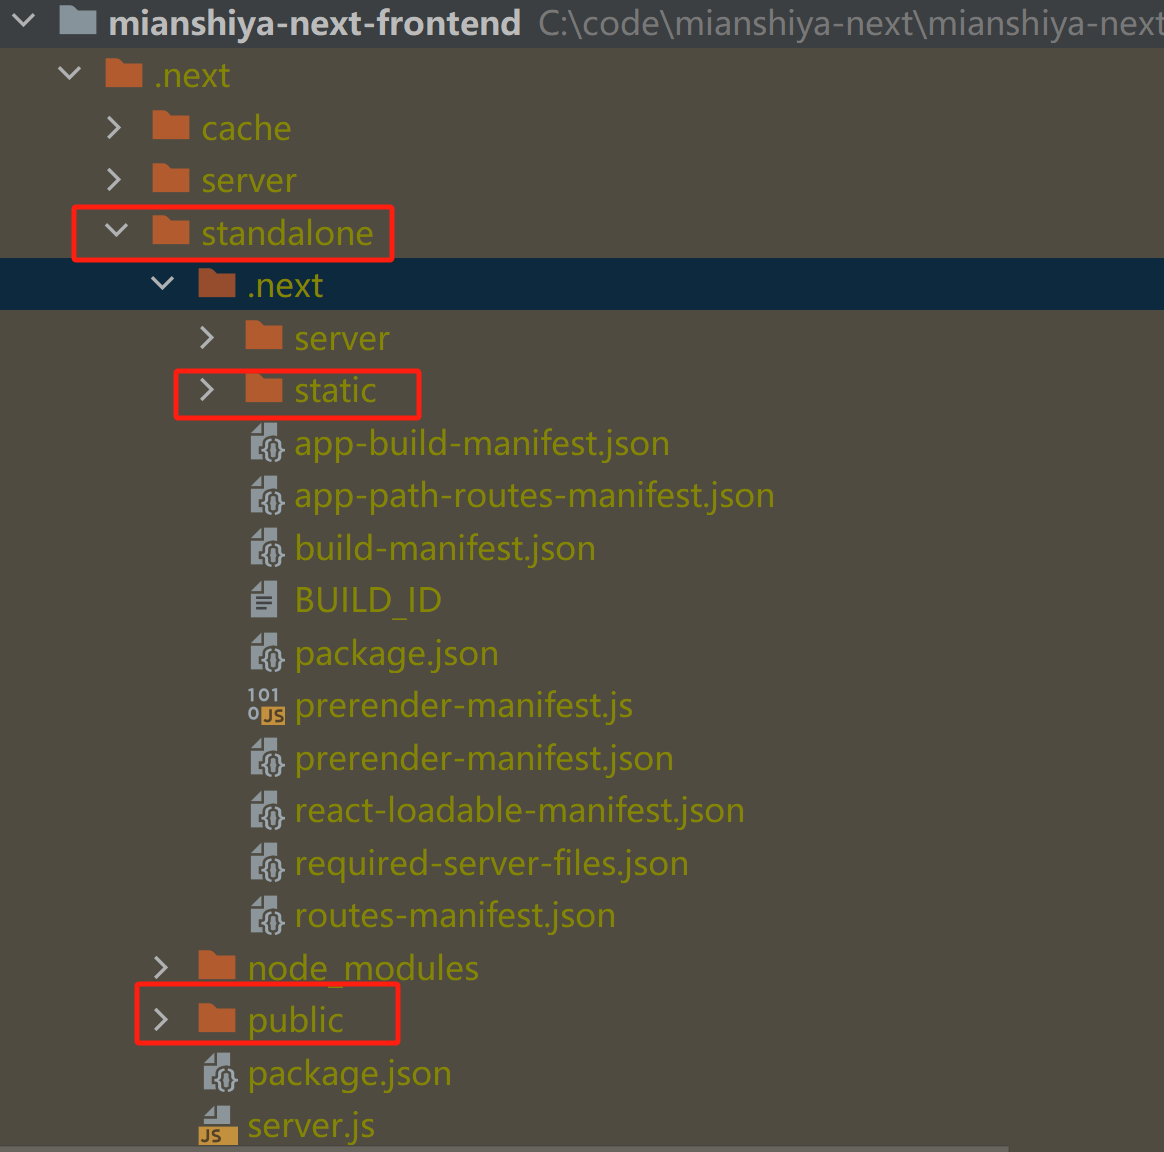Image resolution: width=1164 pixels, height=1152 pixels.
Task: Select routes-manifest.json file name
Action: (455, 916)
